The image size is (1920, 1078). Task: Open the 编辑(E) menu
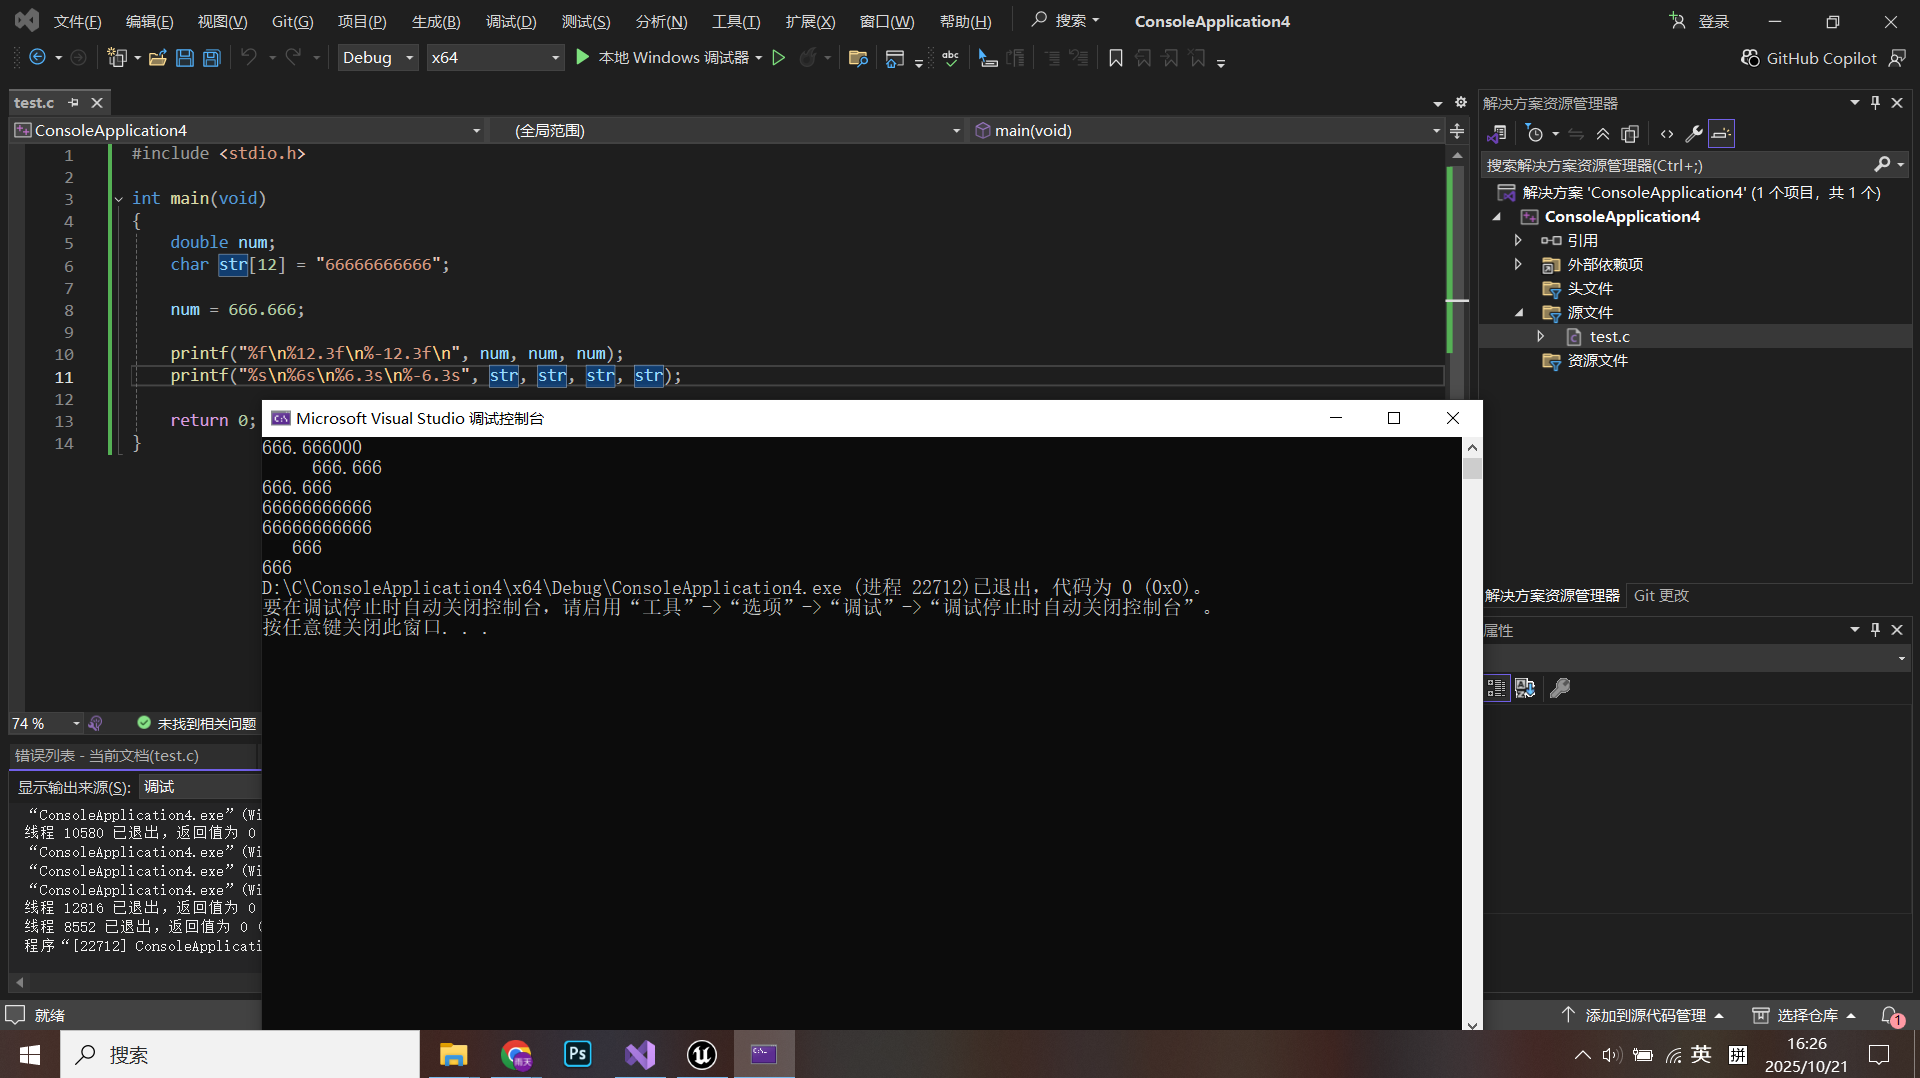click(x=149, y=21)
